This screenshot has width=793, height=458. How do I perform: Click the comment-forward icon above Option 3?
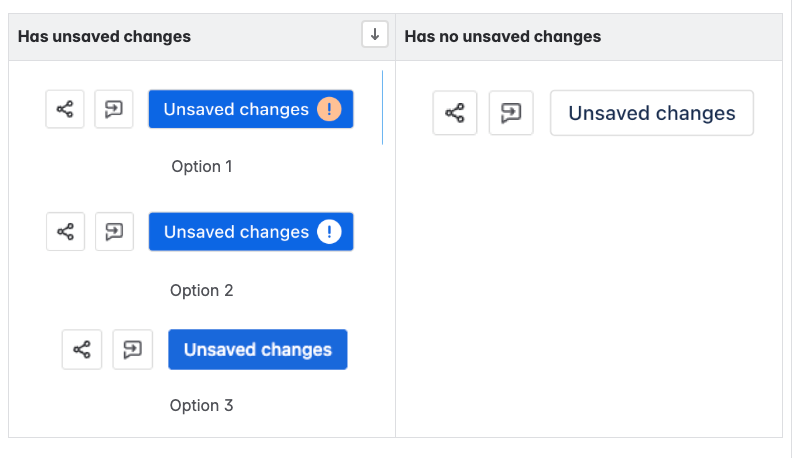pyautogui.click(x=133, y=350)
